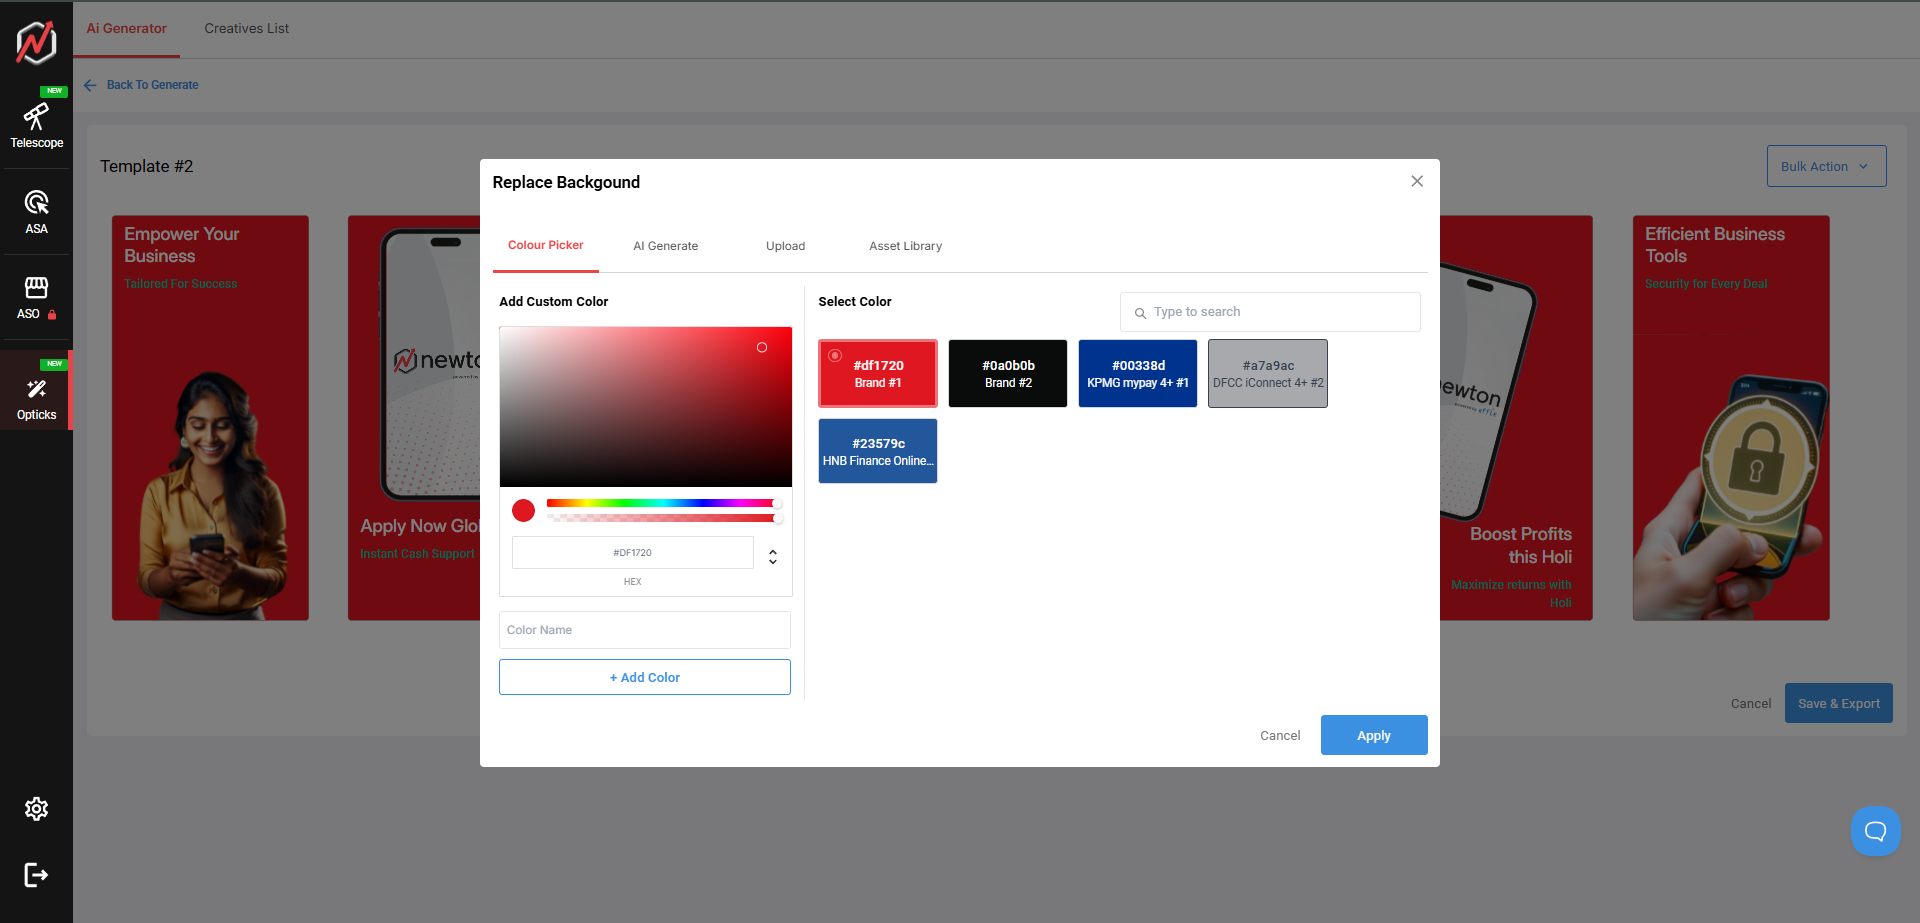Open the ASO store icon
The height and width of the screenshot is (923, 1920).
point(36,288)
